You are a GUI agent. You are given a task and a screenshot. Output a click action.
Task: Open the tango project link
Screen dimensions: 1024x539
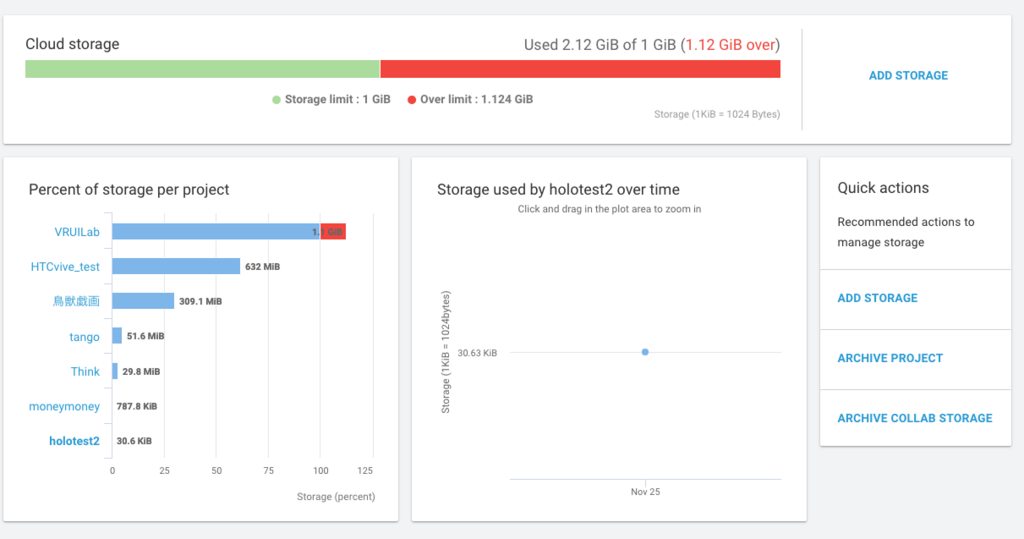pos(84,336)
